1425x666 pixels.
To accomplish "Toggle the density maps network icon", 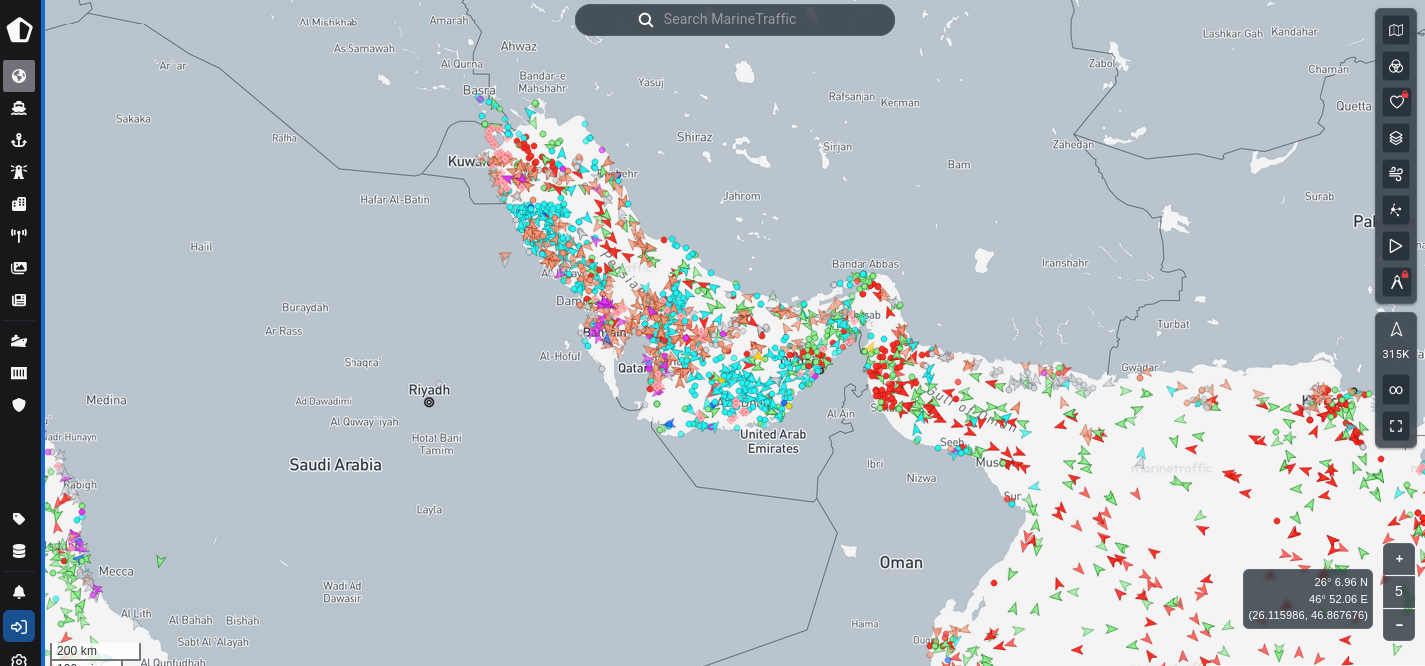I will [1396, 210].
